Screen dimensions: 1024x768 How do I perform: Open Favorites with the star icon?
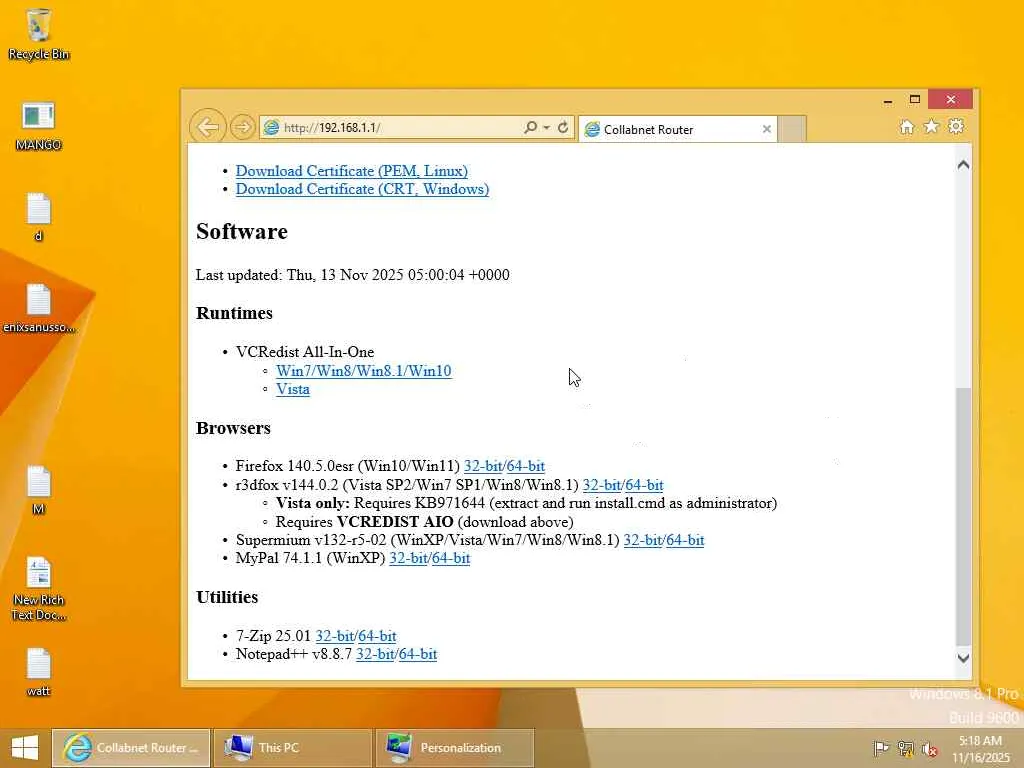931,126
